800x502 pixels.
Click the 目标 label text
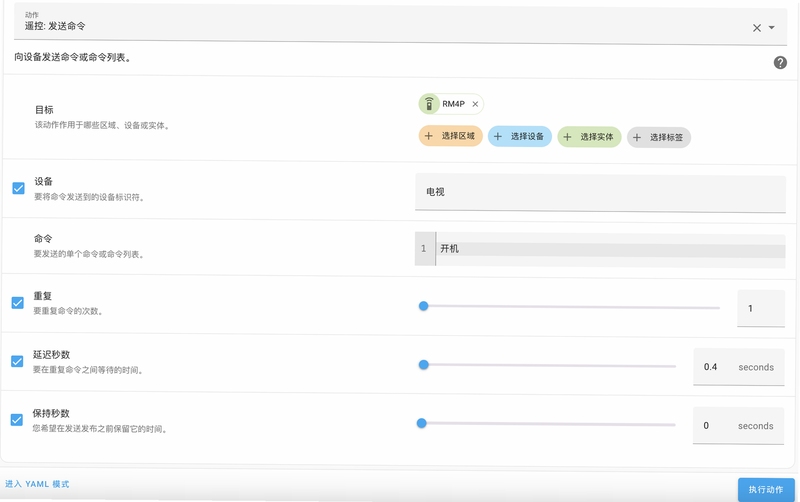coord(44,110)
